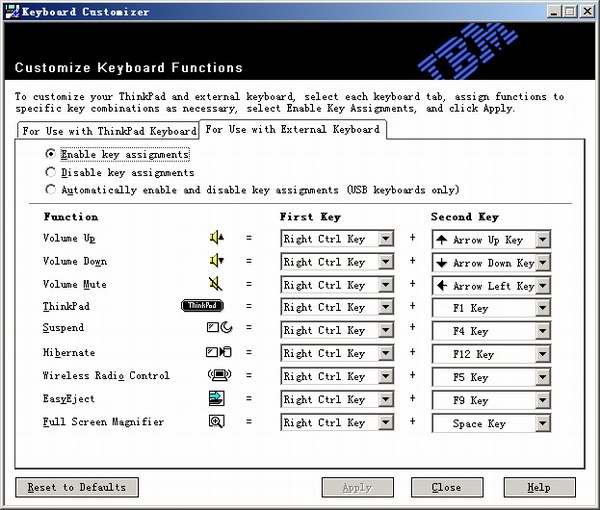Open First Key dropdown for Volume Up
The image size is (600, 510).
385,240
